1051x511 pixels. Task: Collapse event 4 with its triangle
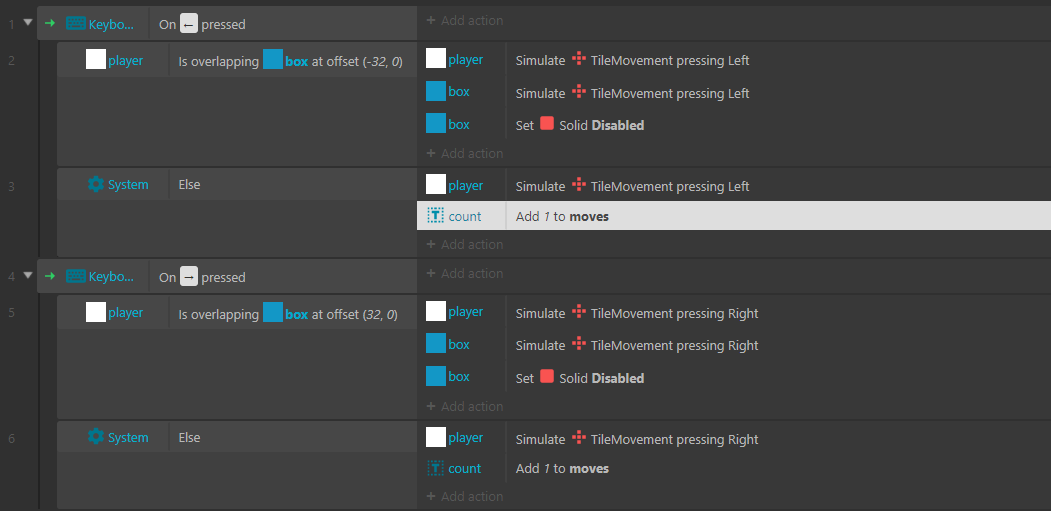(28, 276)
